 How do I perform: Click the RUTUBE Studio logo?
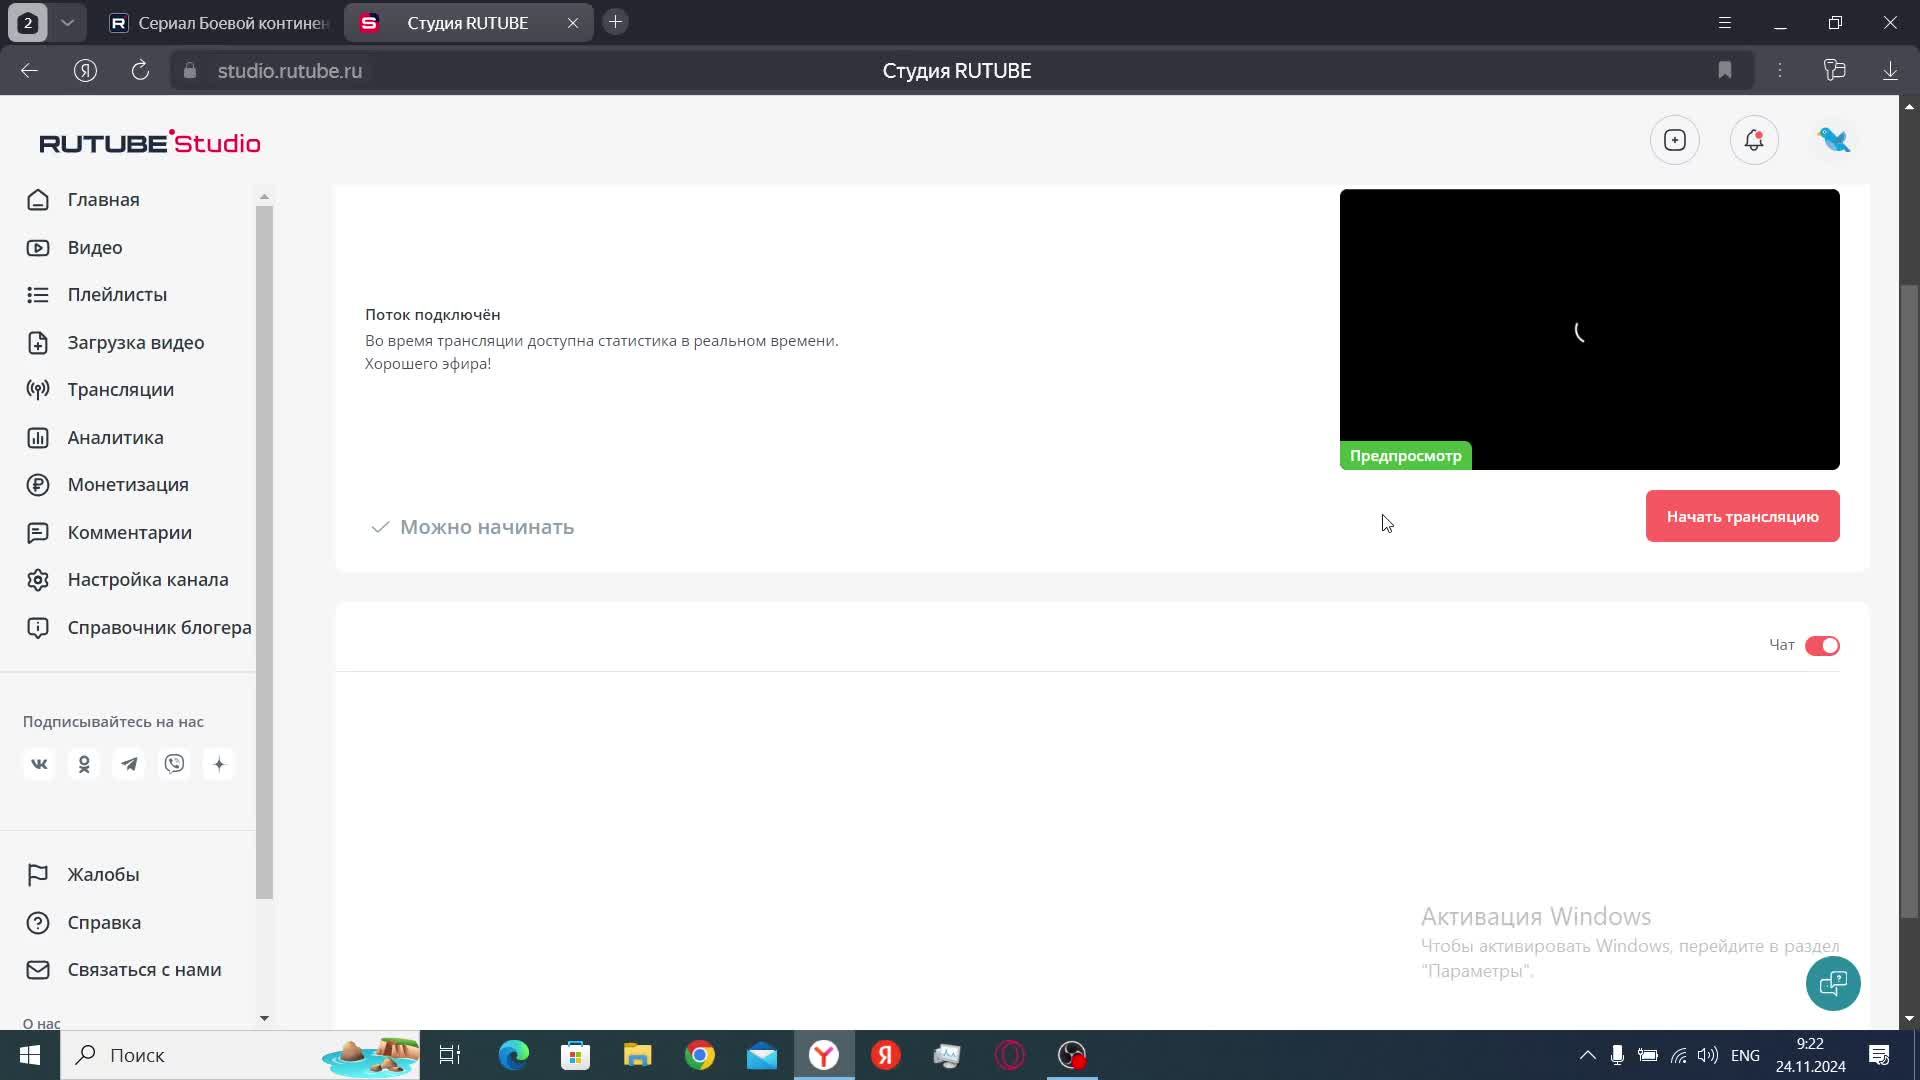point(150,142)
